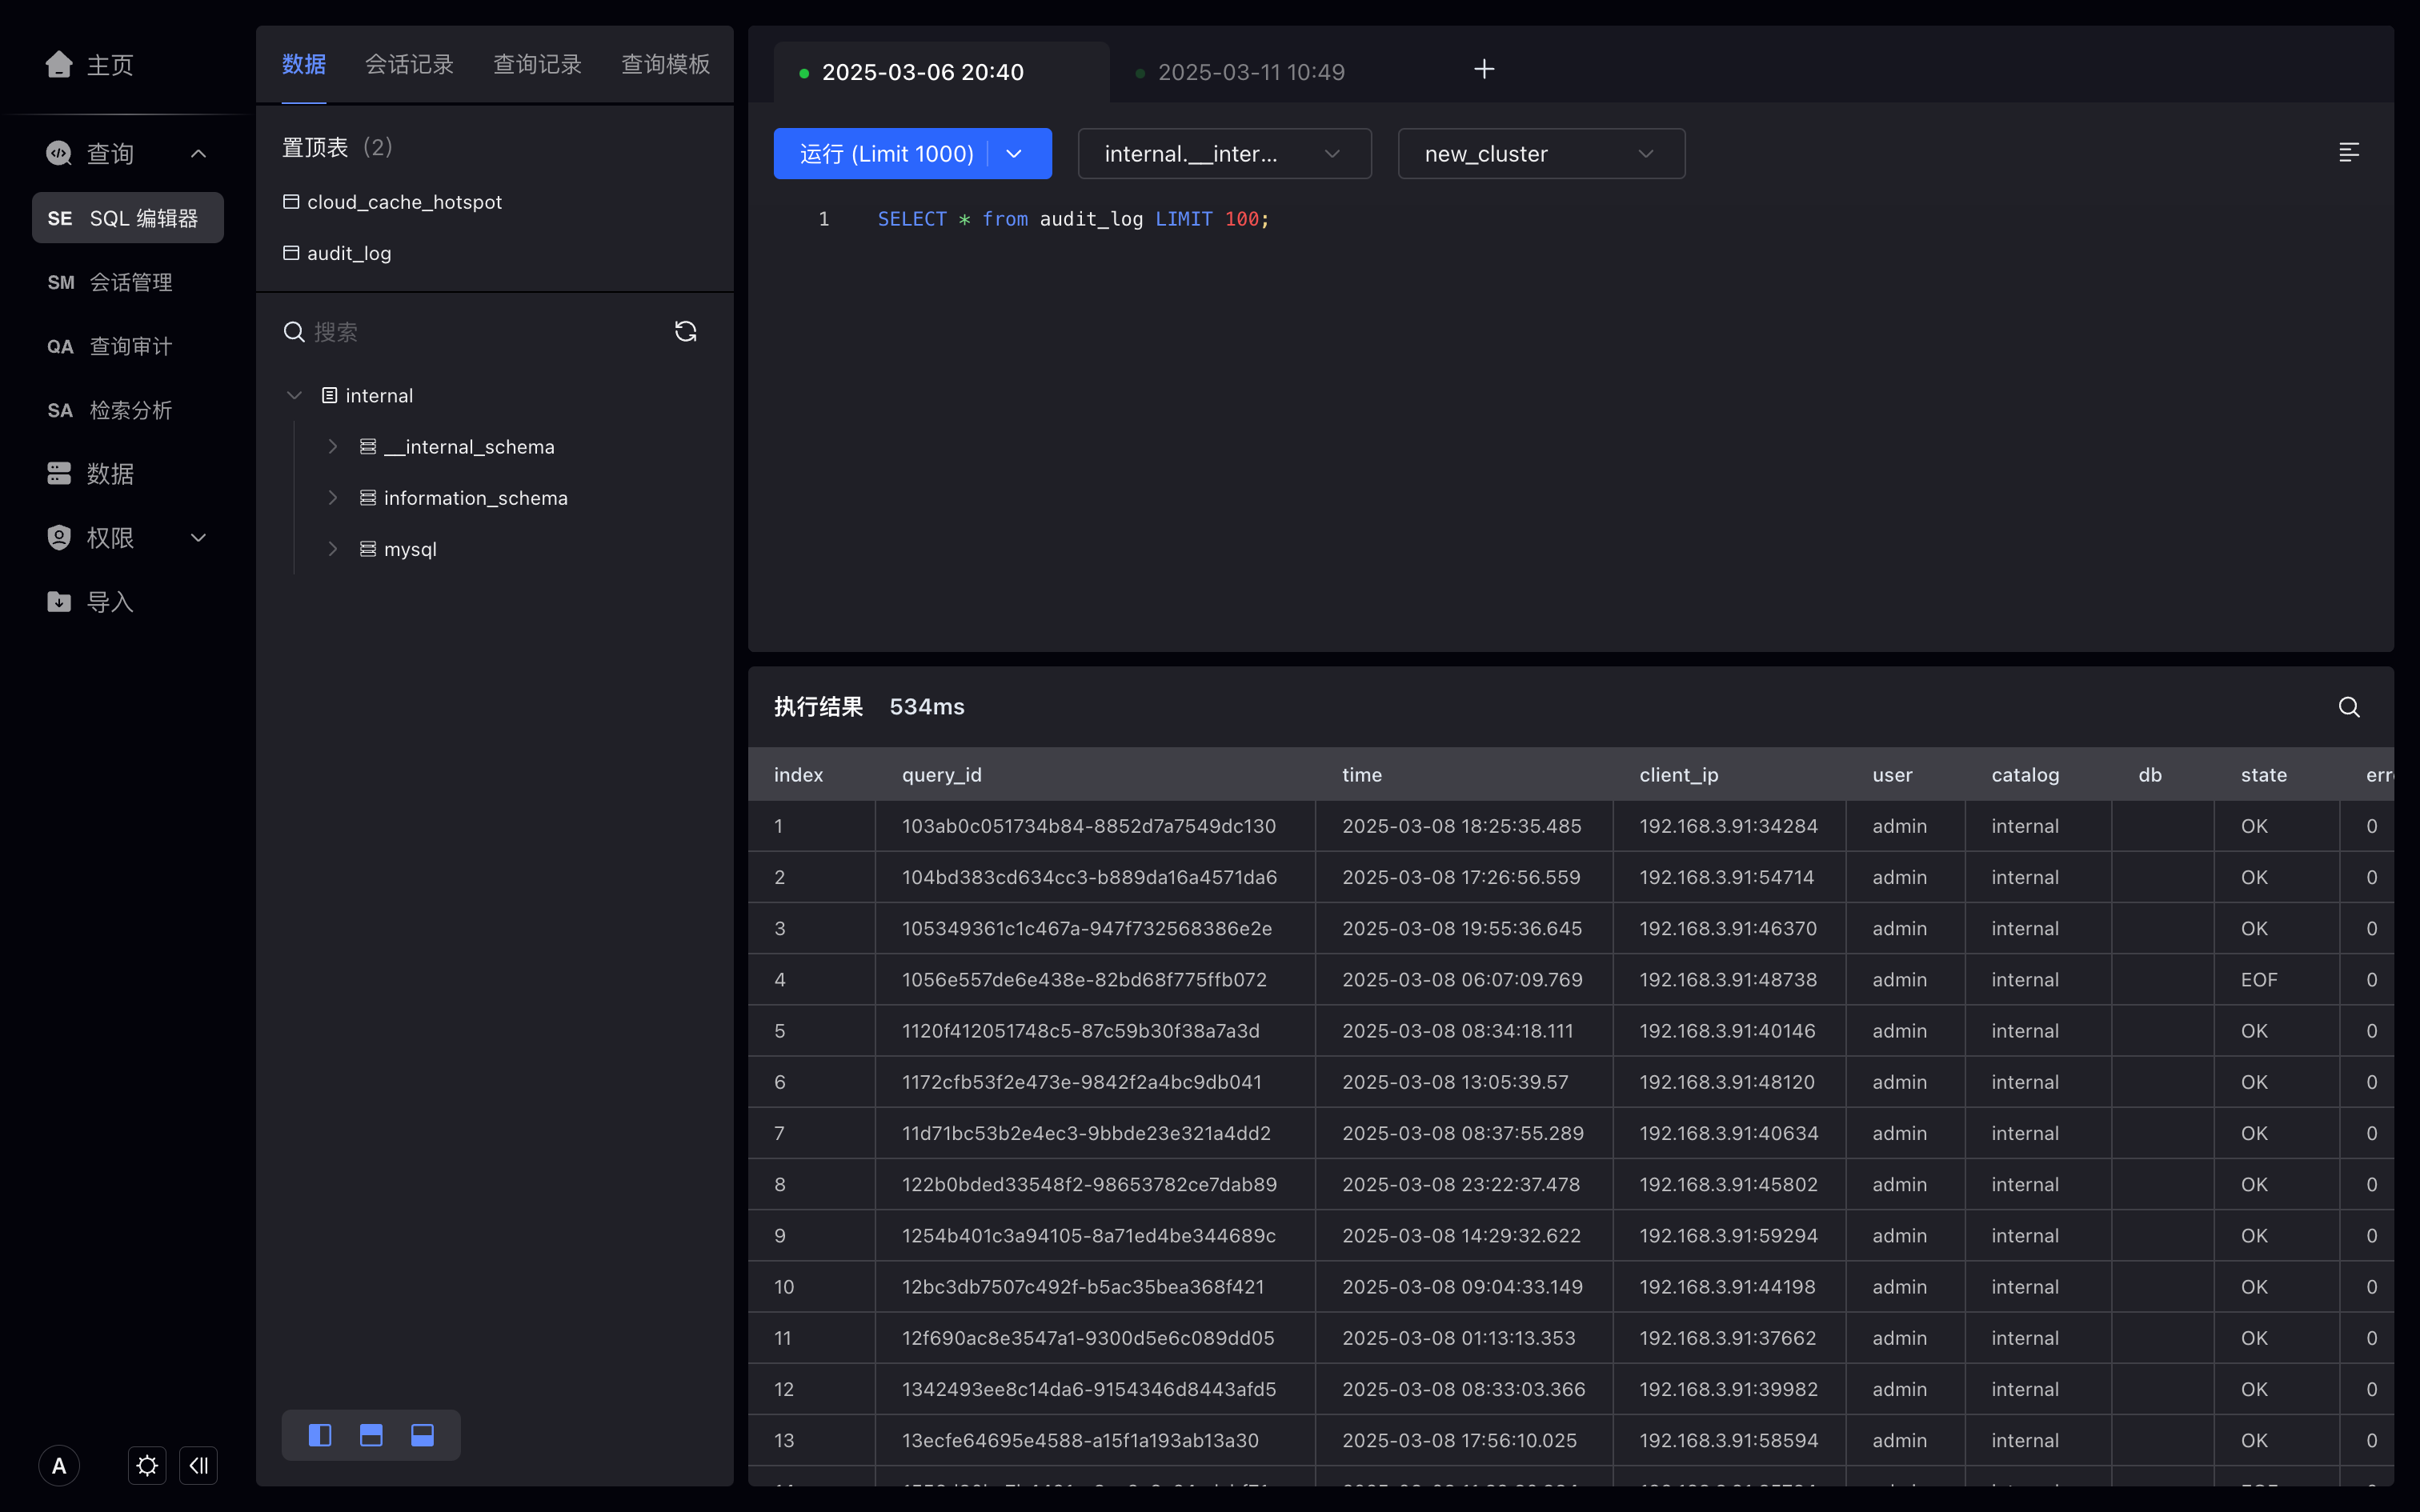Image resolution: width=2420 pixels, height=1512 pixels.
Task: Switch to the 数据 tab
Action: pyautogui.click(x=304, y=65)
